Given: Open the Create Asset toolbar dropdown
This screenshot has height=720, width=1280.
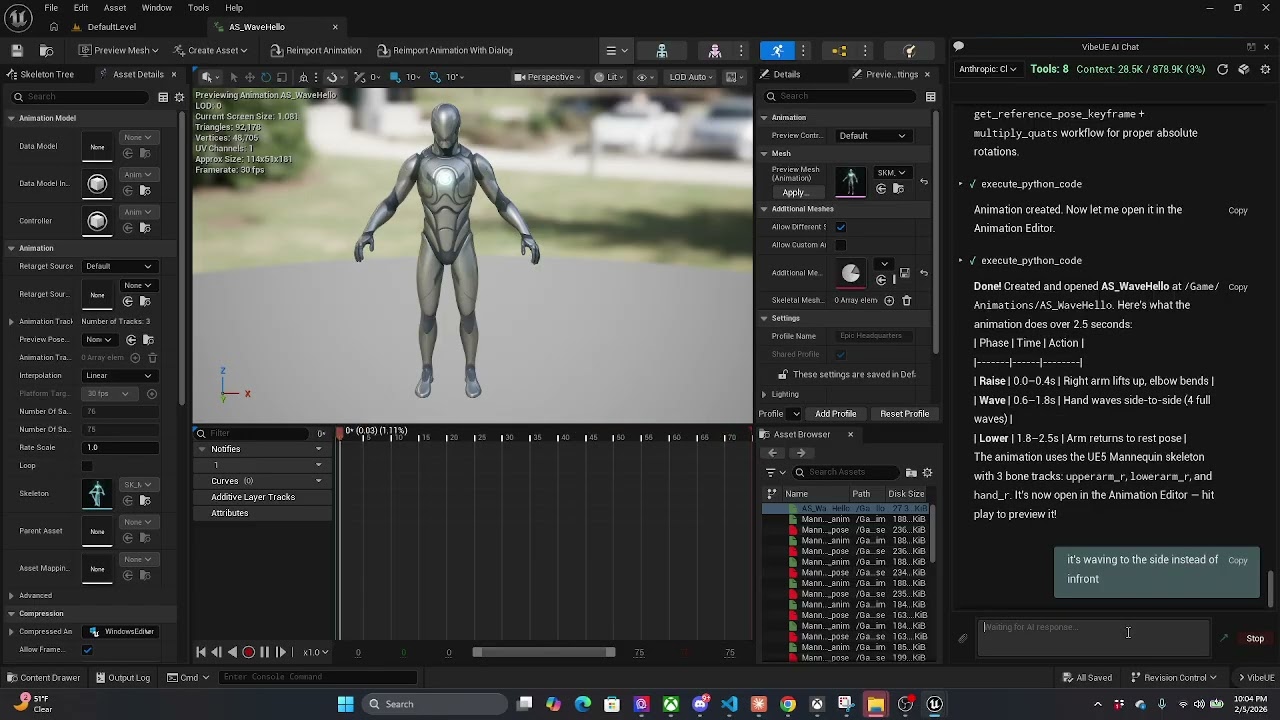Looking at the screenshot, I should coord(211,50).
